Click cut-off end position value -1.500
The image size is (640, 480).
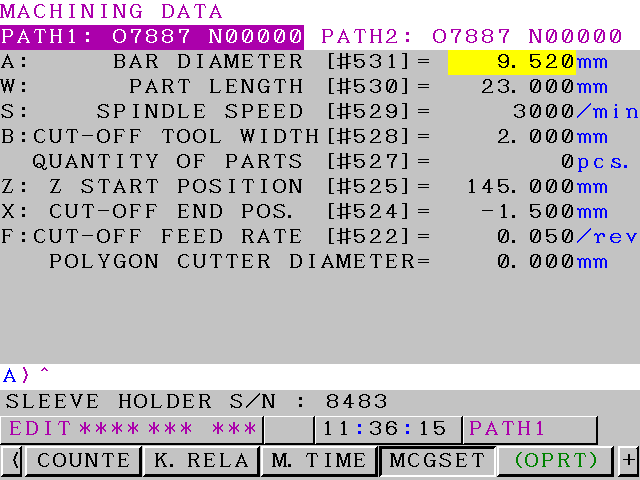528,212
